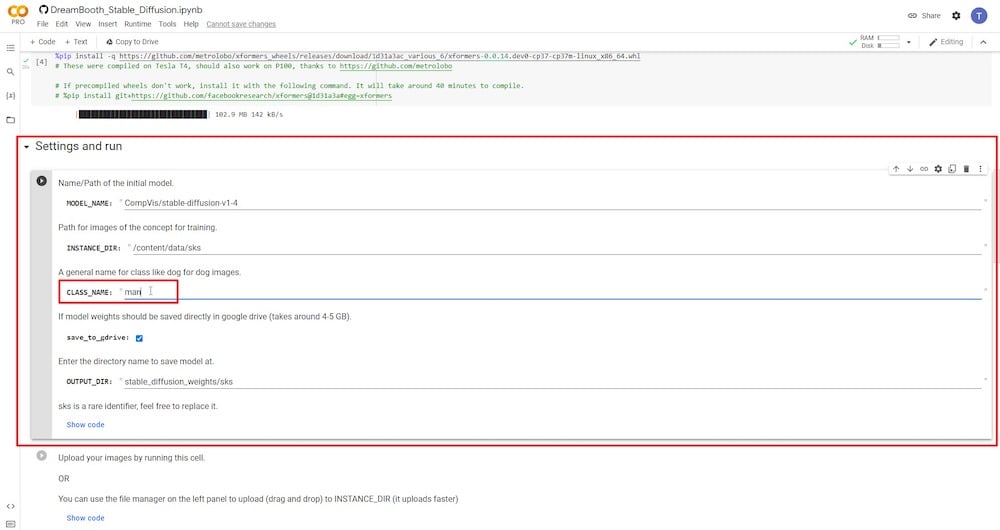The height and width of the screenshot is (530, 1000).
Task: Open more cell actions menu
Action: [980, 169]
